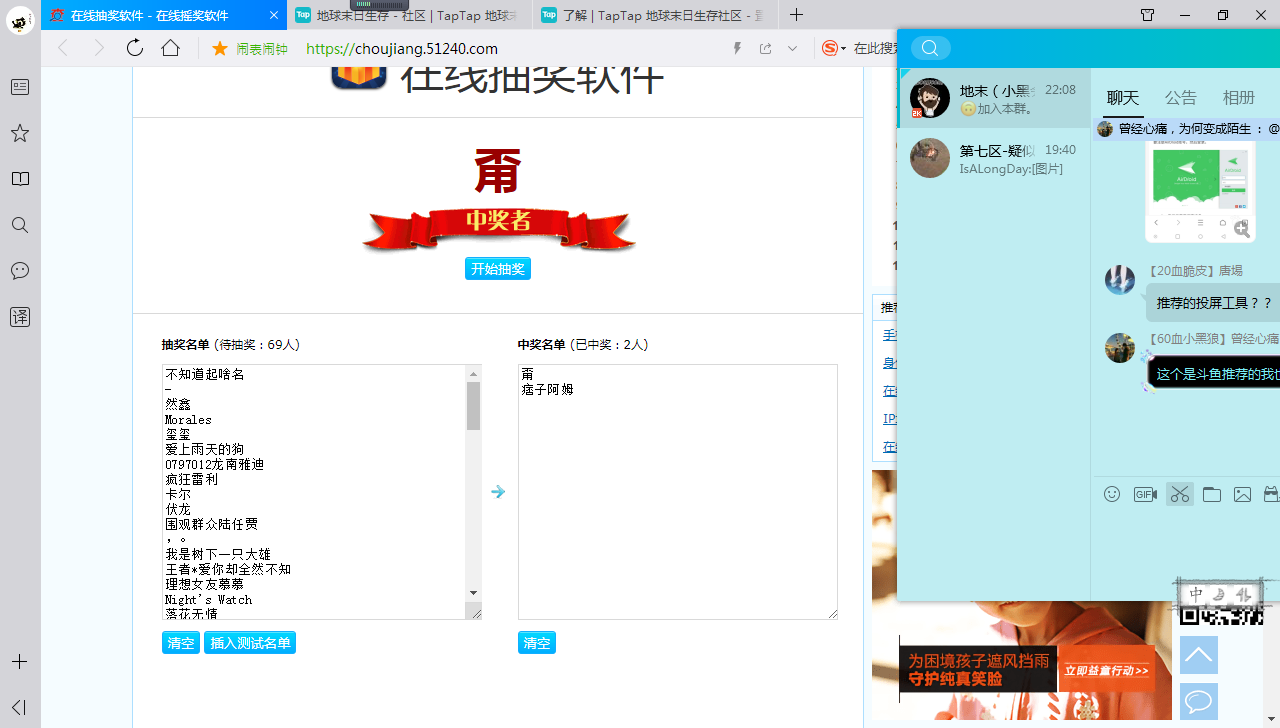Click the 中奖者 ribbon banner

pyautogui.click(x=498, y=228)
